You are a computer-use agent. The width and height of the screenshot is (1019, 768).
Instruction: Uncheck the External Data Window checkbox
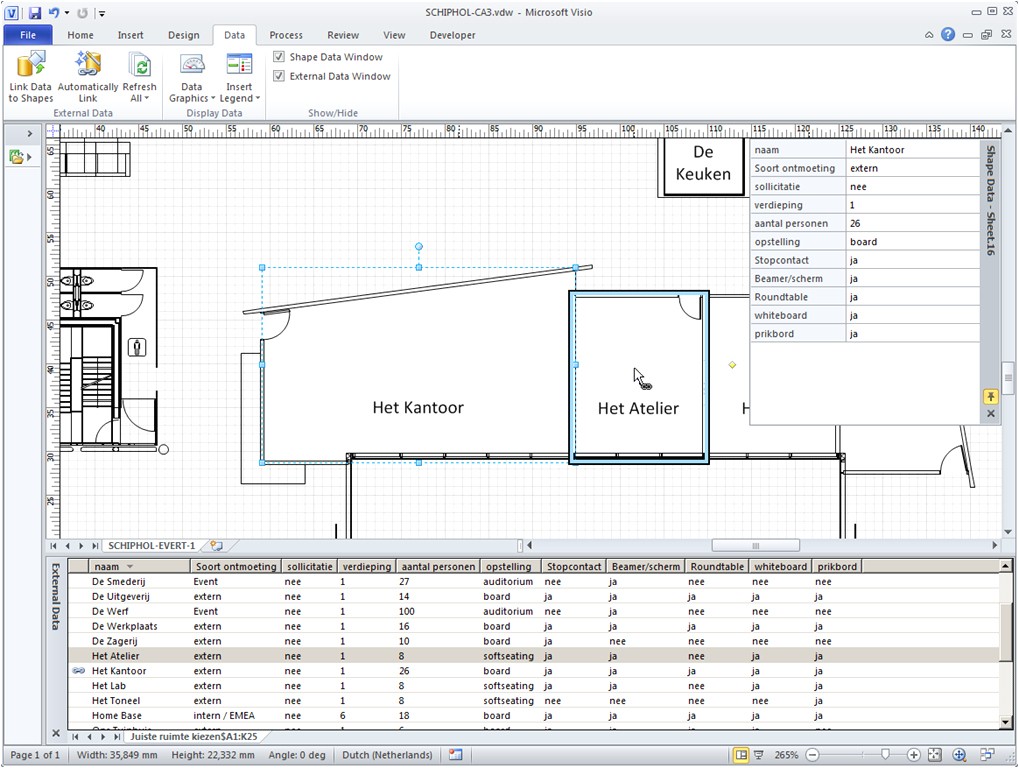(x=279, y=76)
